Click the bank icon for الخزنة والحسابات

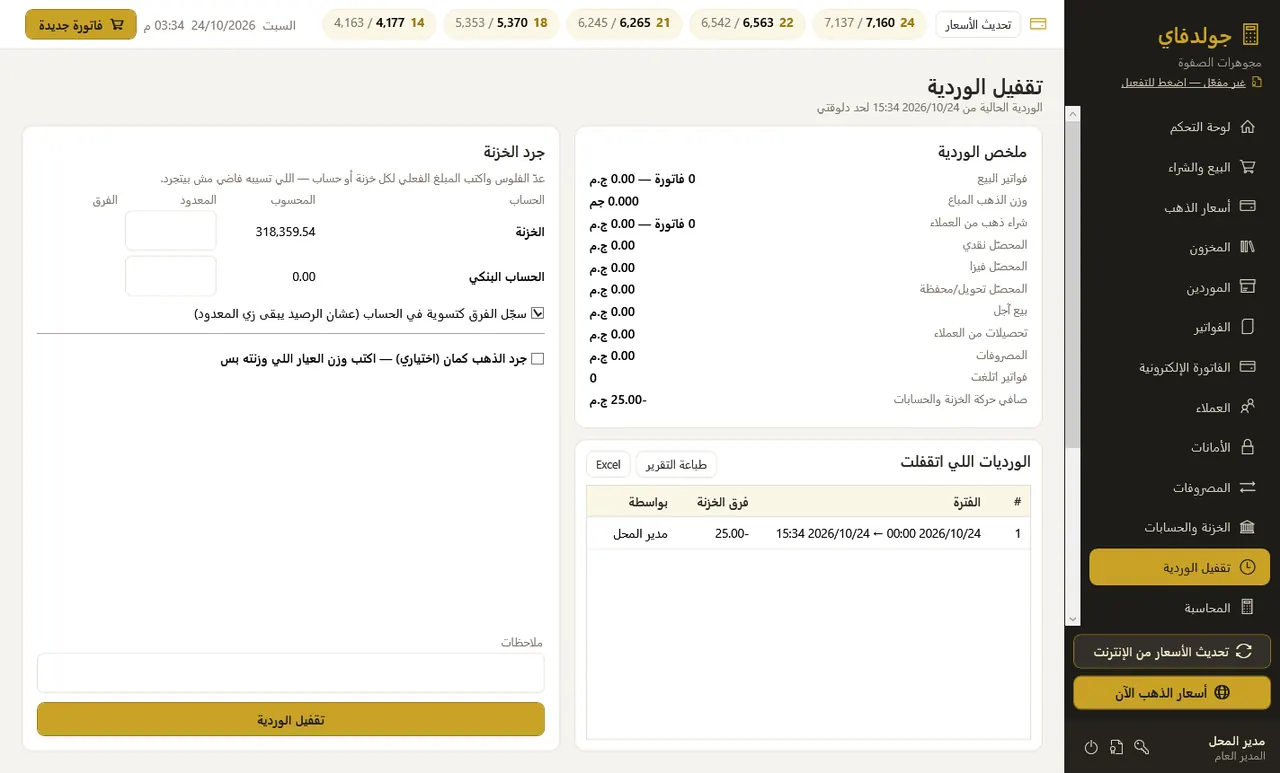click(x=1247, y=527)
